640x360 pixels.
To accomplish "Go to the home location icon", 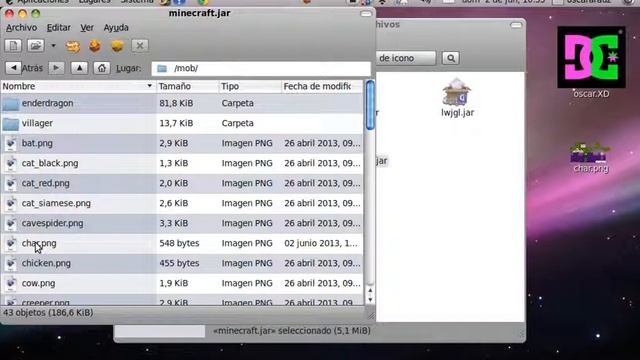I will [x=102, y=68].
